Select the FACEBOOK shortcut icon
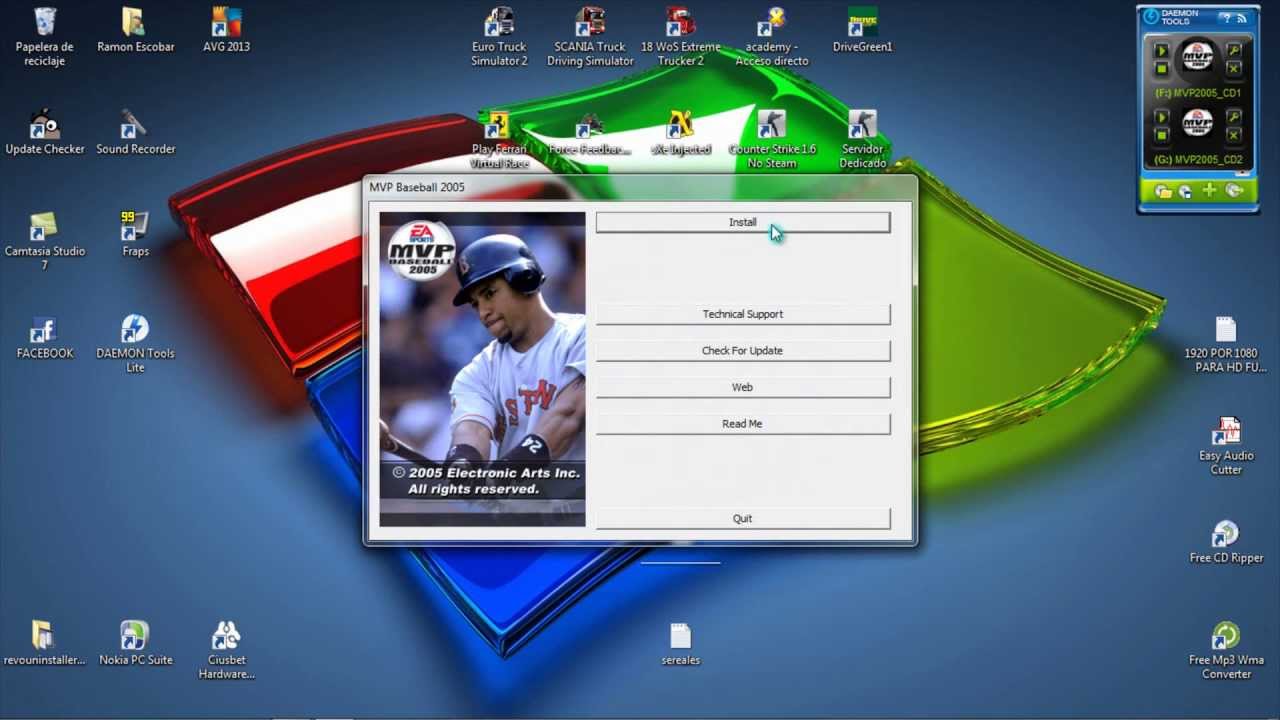 pyautogui.click(x=45, y=336)
